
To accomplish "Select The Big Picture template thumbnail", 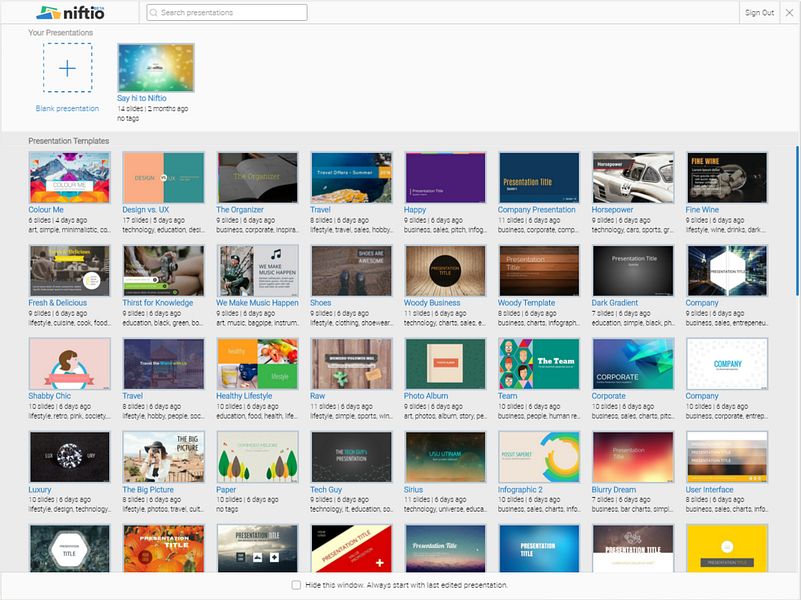I will click(163, 457).
